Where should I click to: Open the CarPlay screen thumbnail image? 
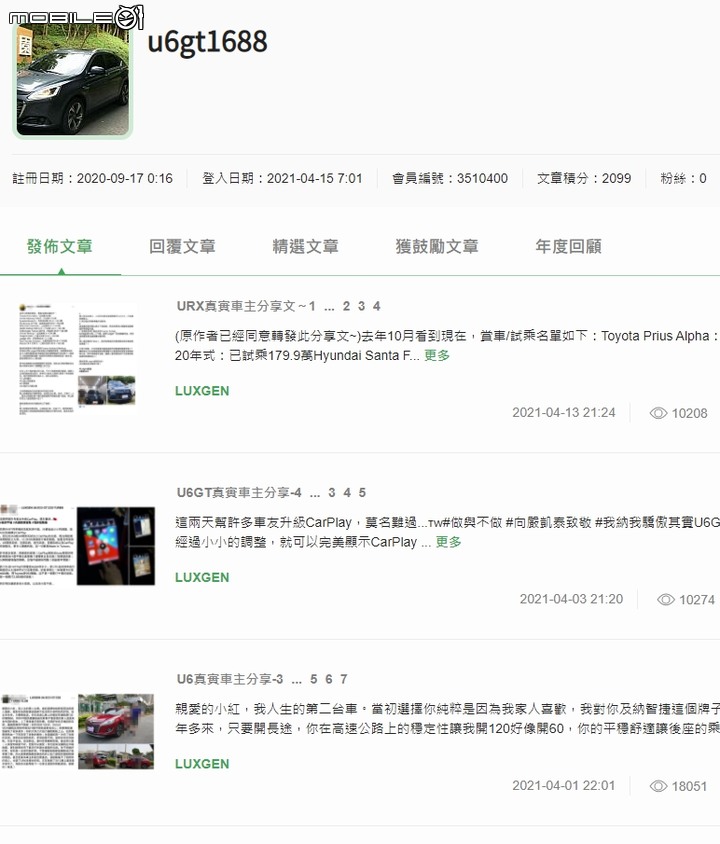point(77,546)
